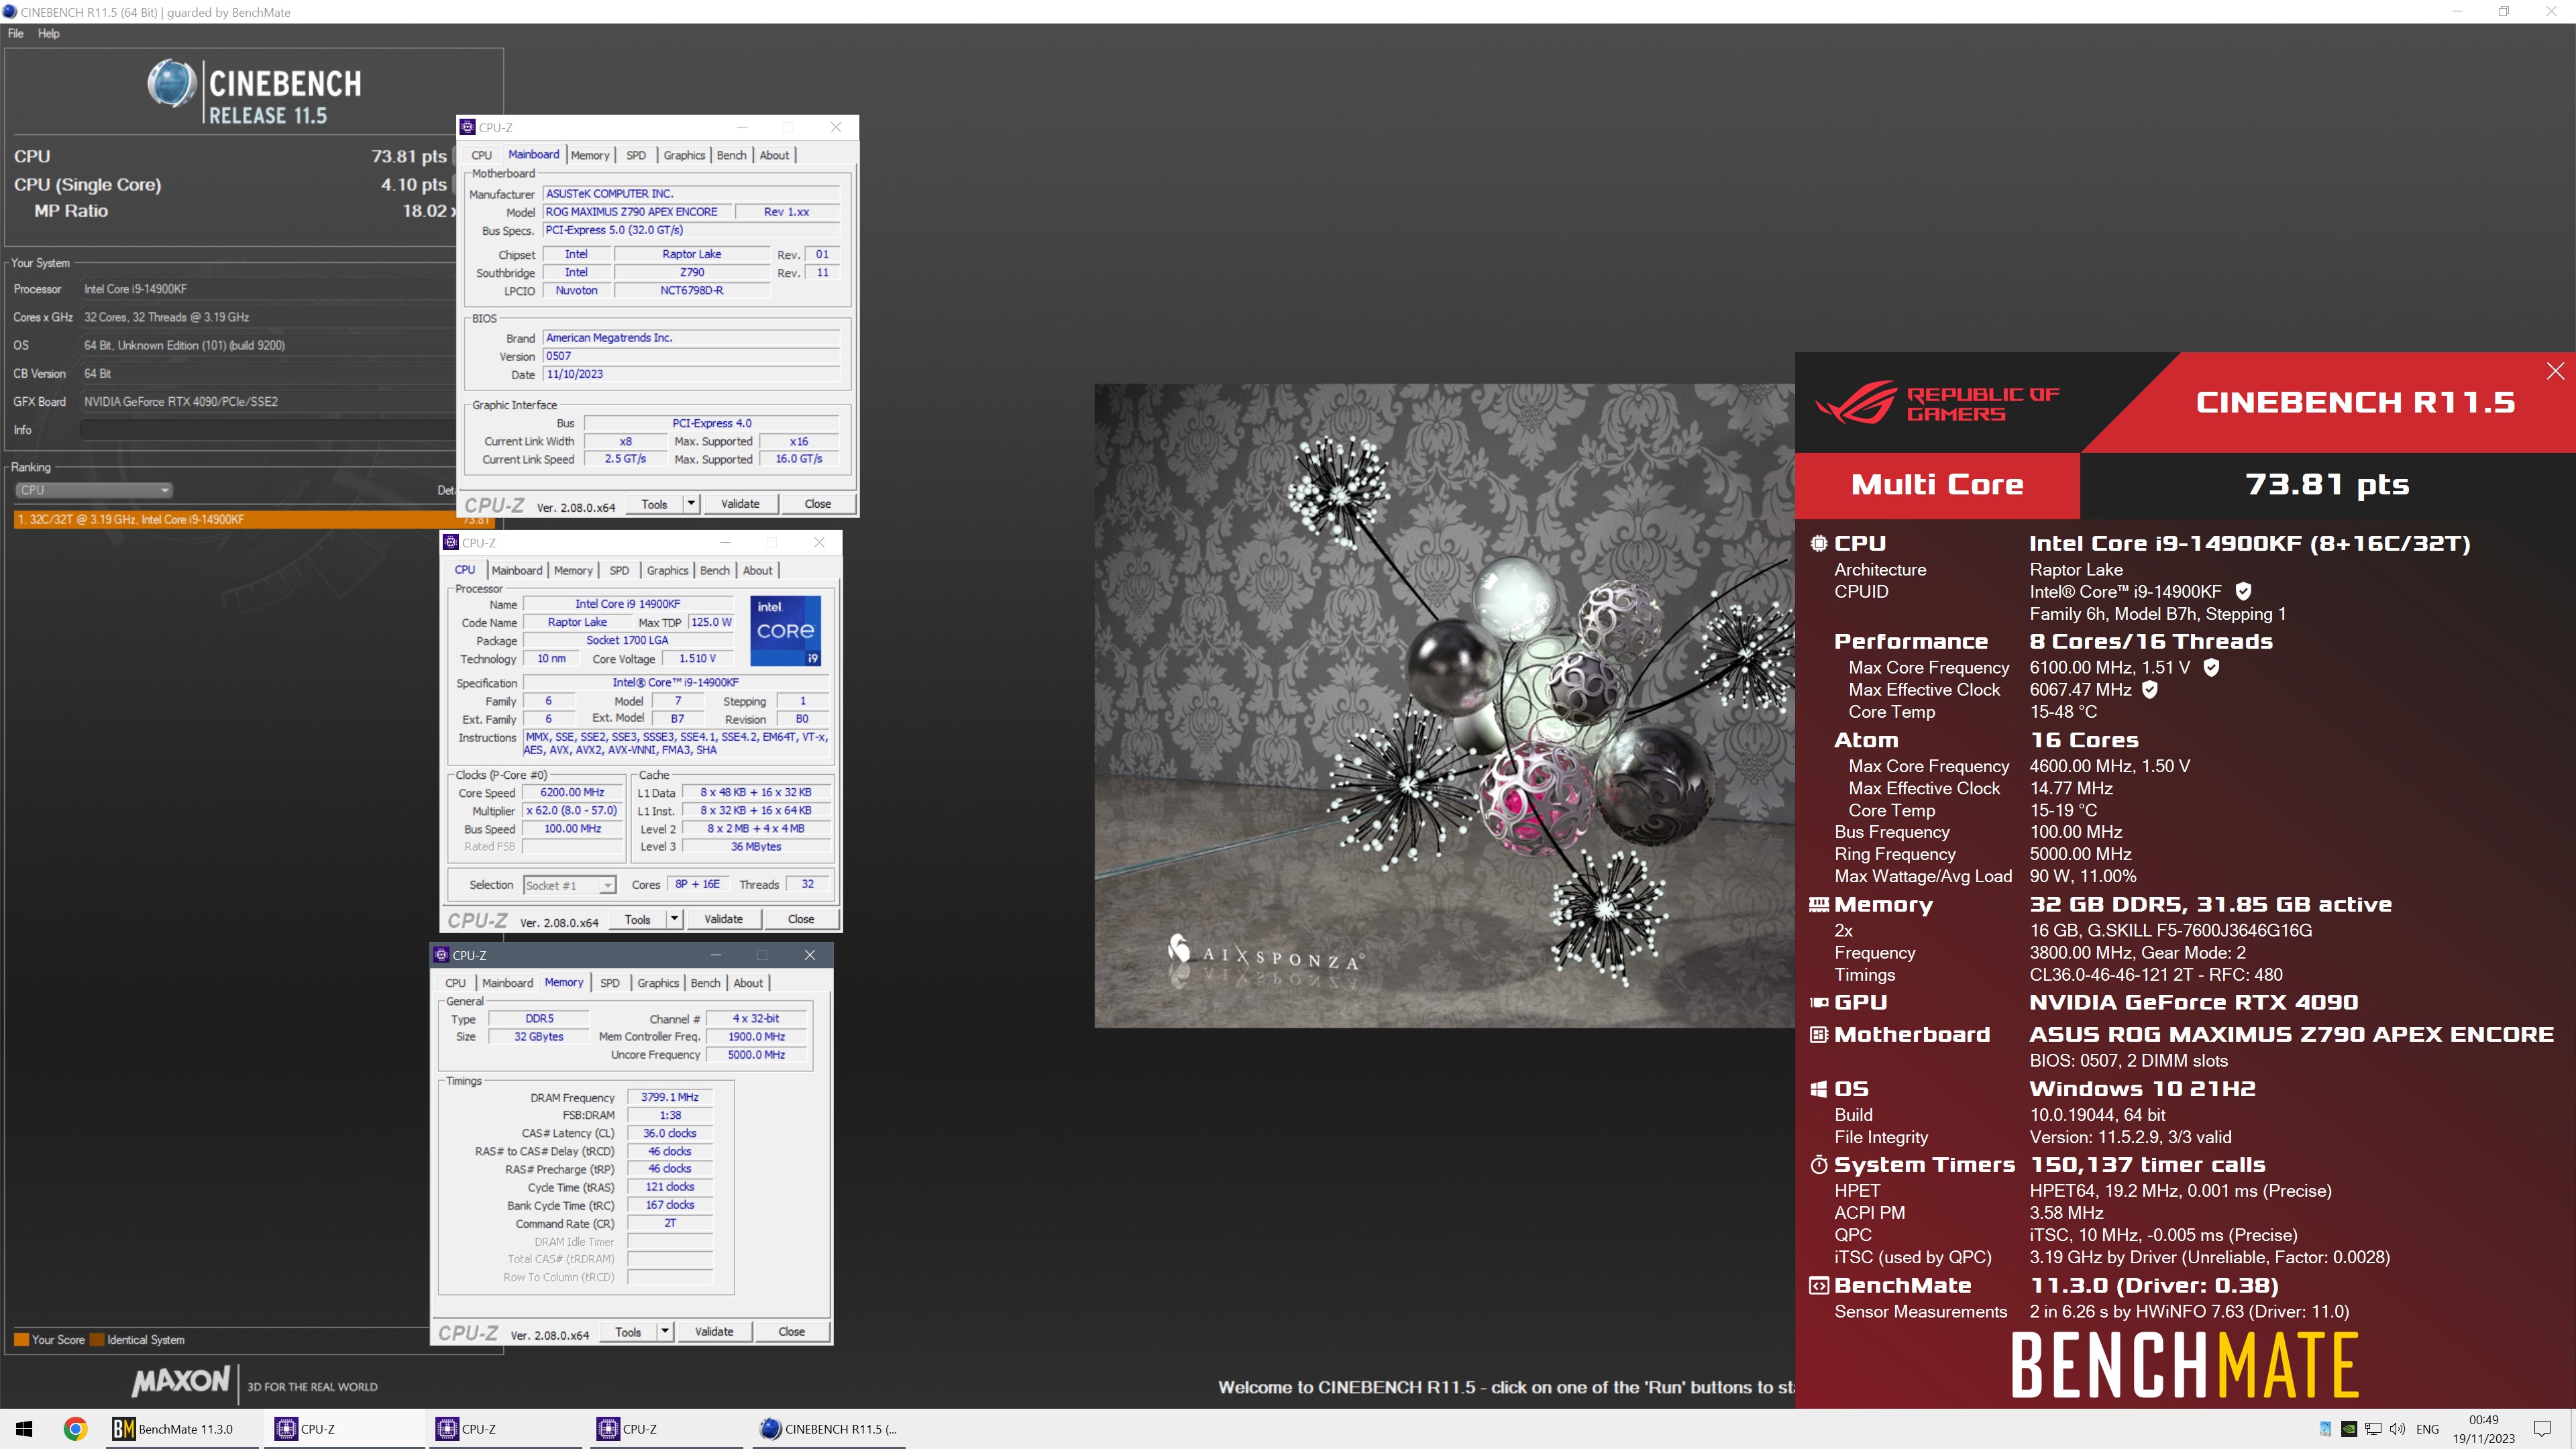Open the clock showing 00:49 19/11/2023
The height and width of the screenshot is (1449, 2576).
tap(2483, 1429)
